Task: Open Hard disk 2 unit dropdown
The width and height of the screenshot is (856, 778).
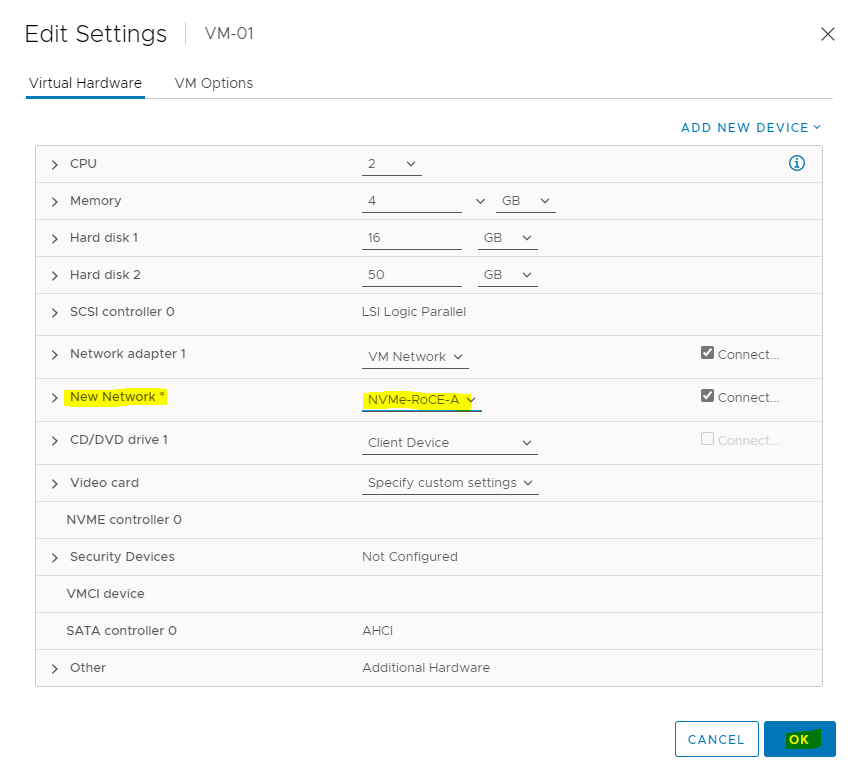Action: point(508,275)
